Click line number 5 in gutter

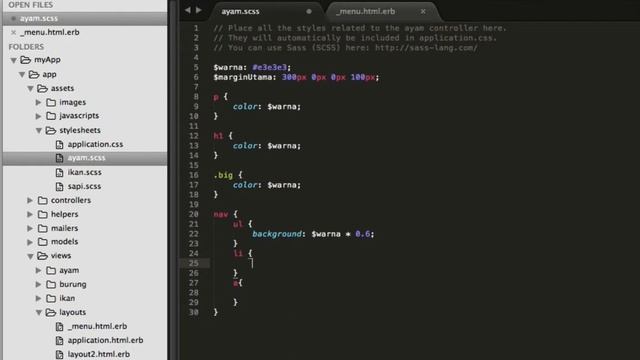tap(196, 67)
